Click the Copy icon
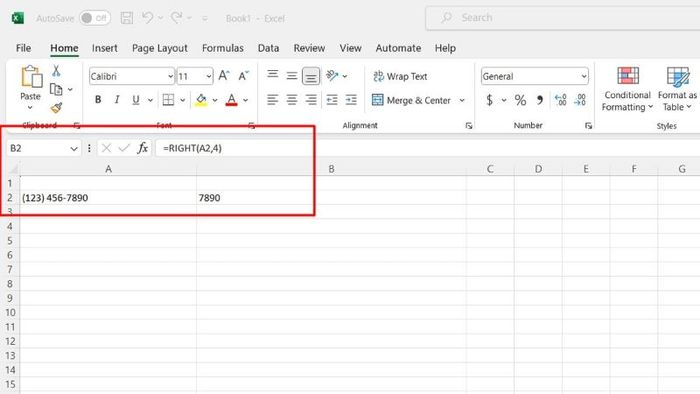700x394 pixels. pyautogui.click(x=56, y=89)
